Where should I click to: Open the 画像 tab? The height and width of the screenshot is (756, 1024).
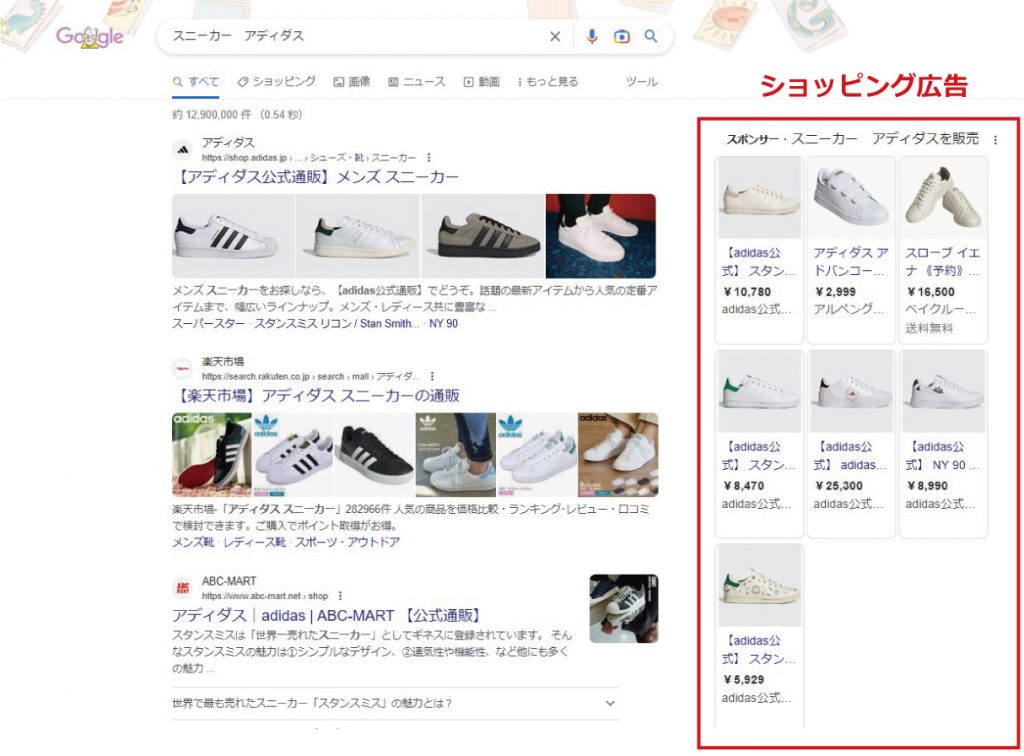click(x=352, y=82)
